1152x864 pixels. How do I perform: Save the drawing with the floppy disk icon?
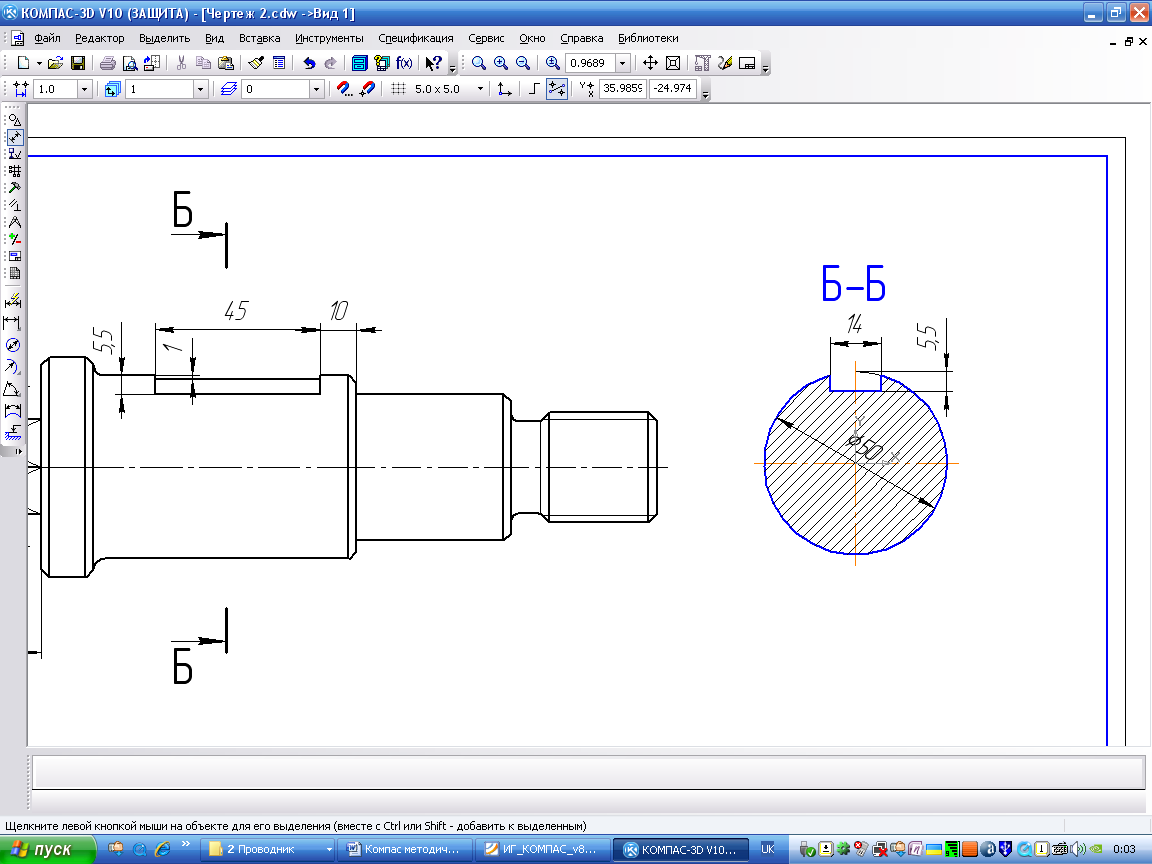[77, 63]
